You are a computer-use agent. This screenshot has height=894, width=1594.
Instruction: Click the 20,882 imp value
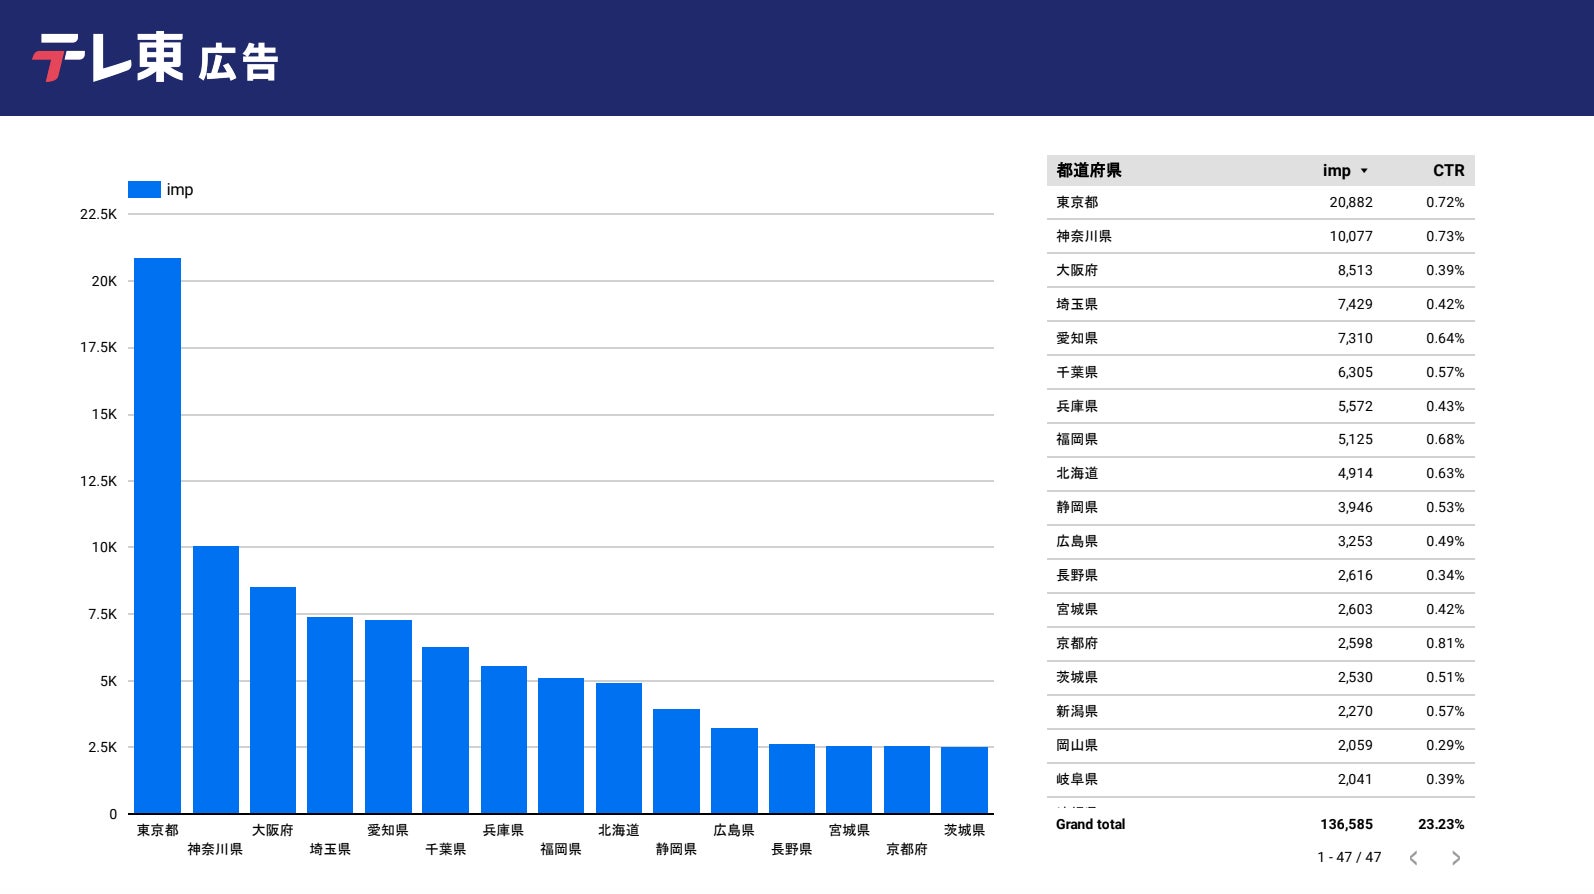(1350, 202)
